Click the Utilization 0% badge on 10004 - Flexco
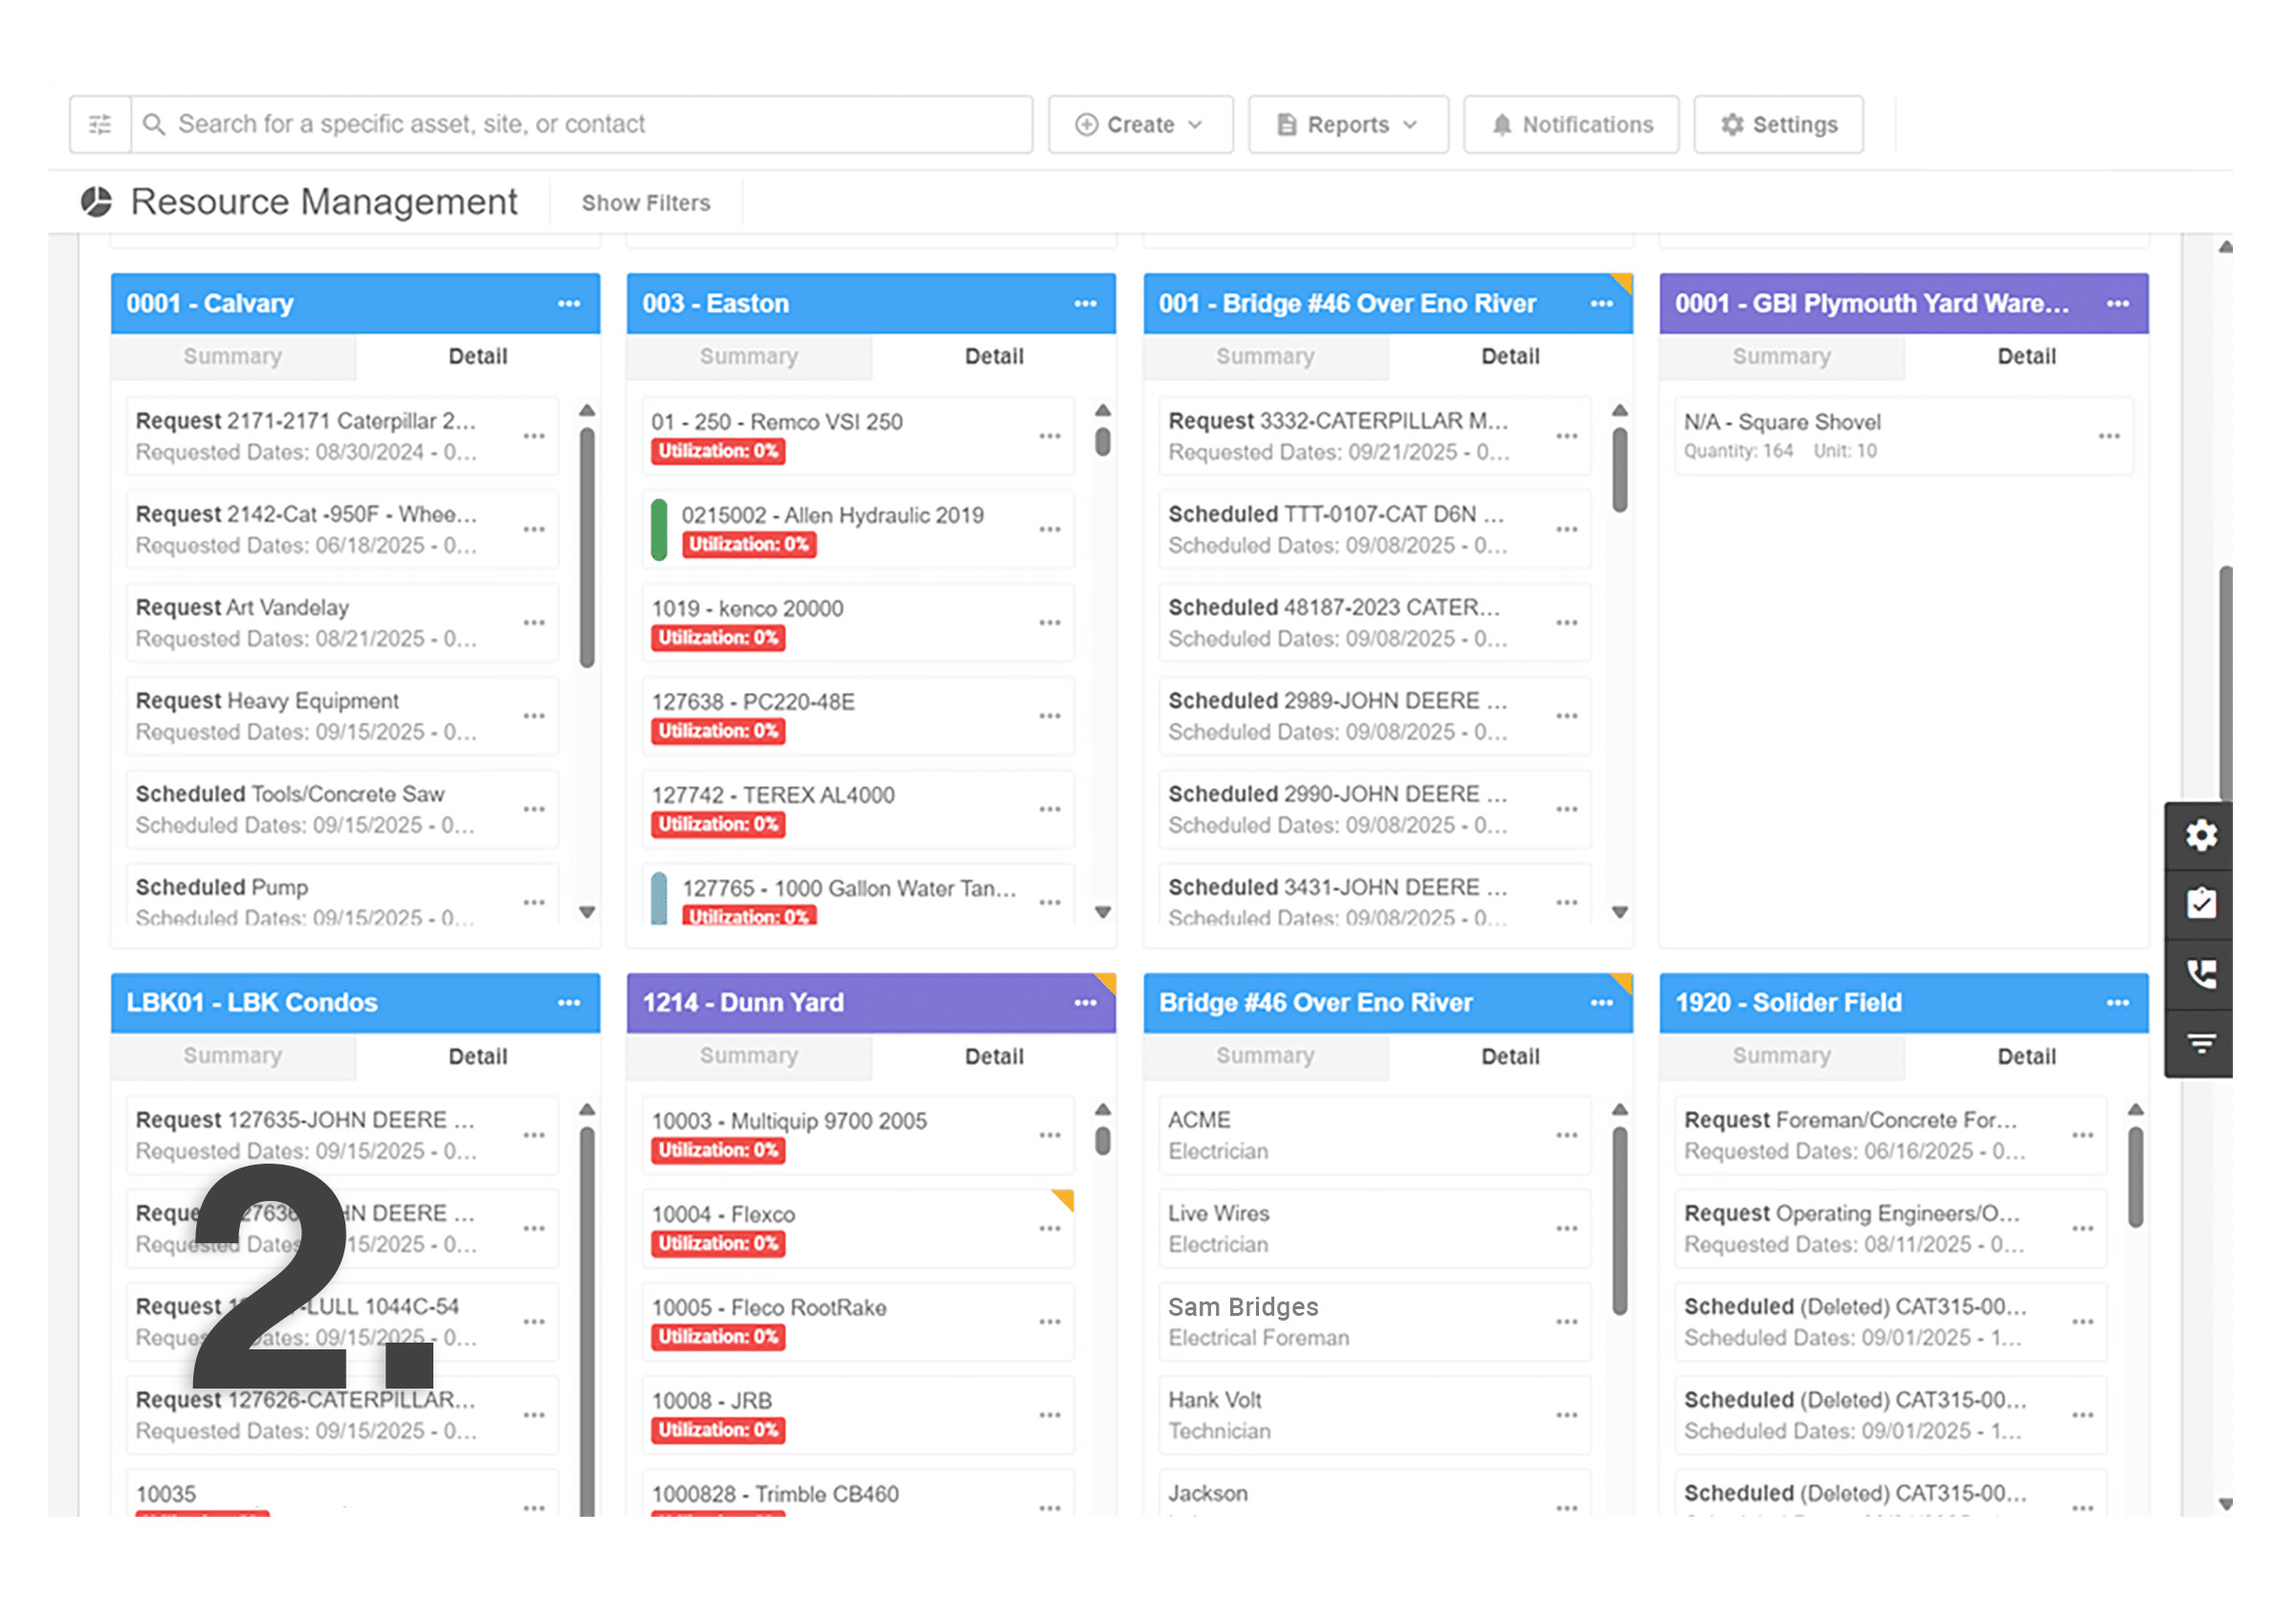2296x1601 pixels. [718, 1243]
